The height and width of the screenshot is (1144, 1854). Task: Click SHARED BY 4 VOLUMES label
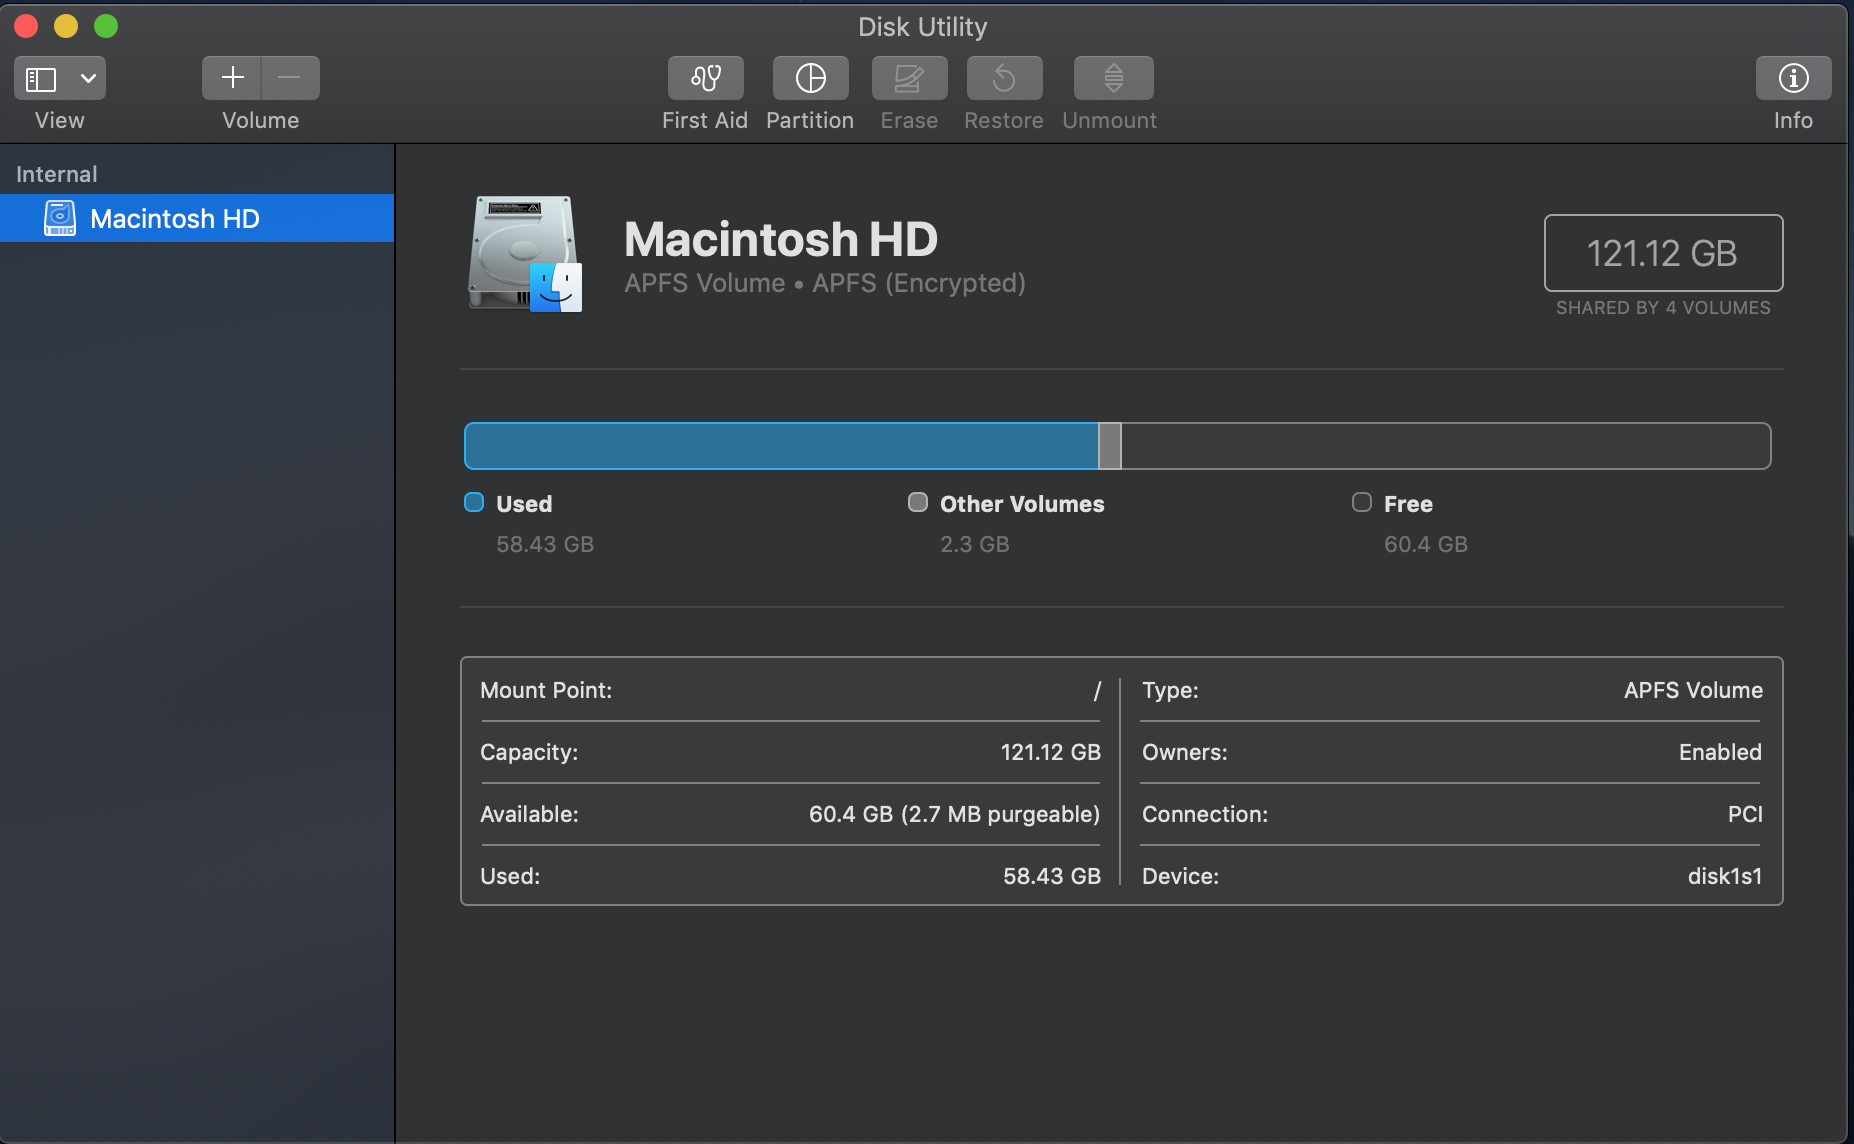click(x=1663, y=308)
